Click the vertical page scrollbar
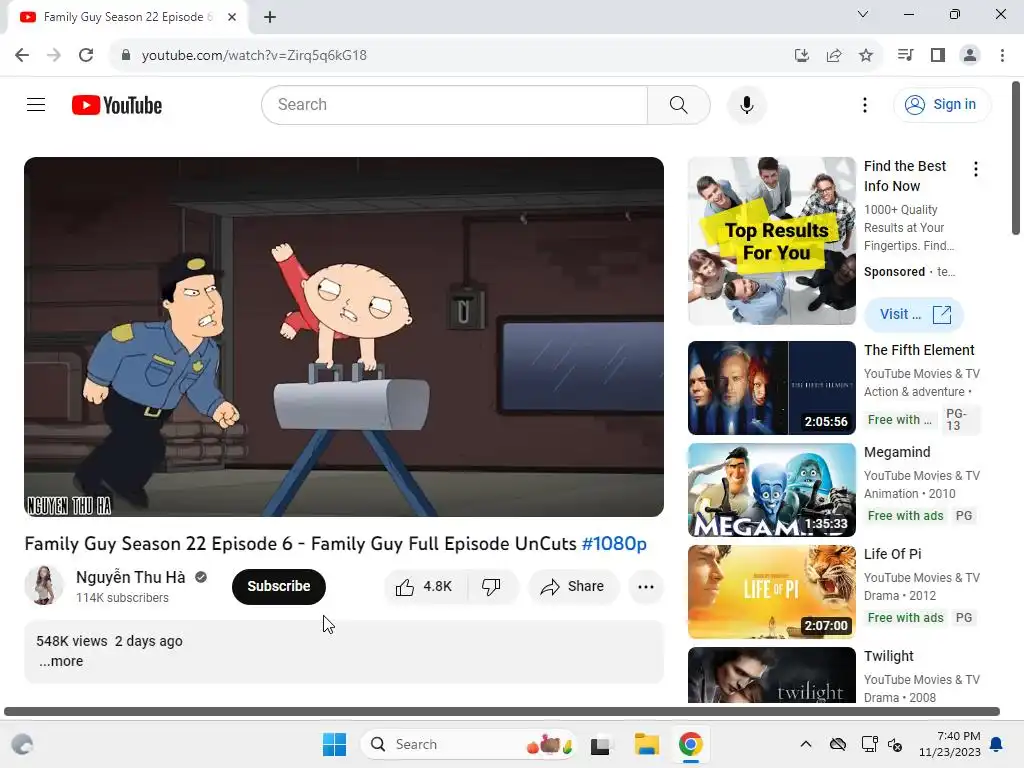Screen dimensions: 1024x768 (1016, 157)
